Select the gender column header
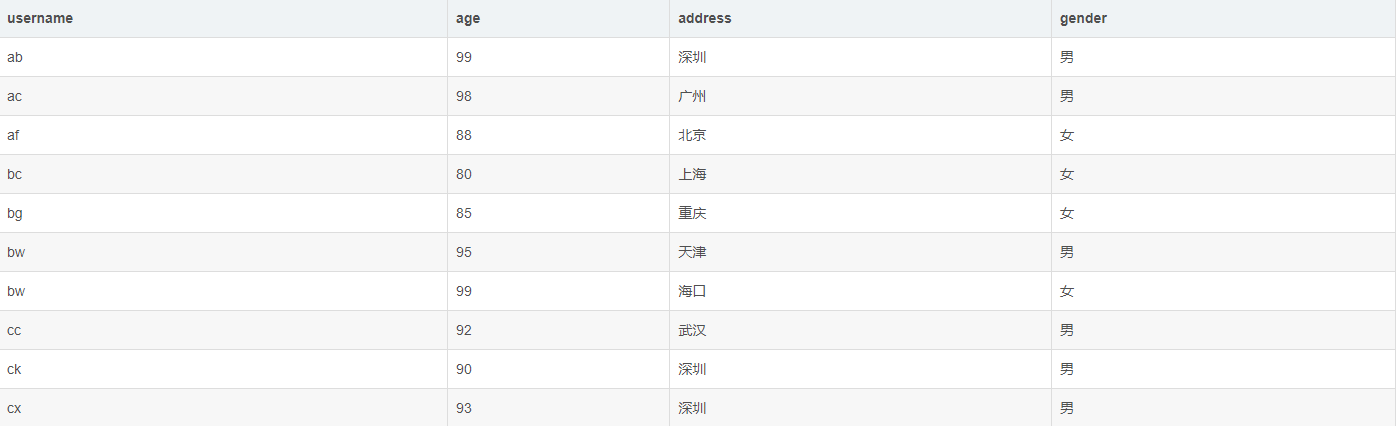 (1083, 18)
